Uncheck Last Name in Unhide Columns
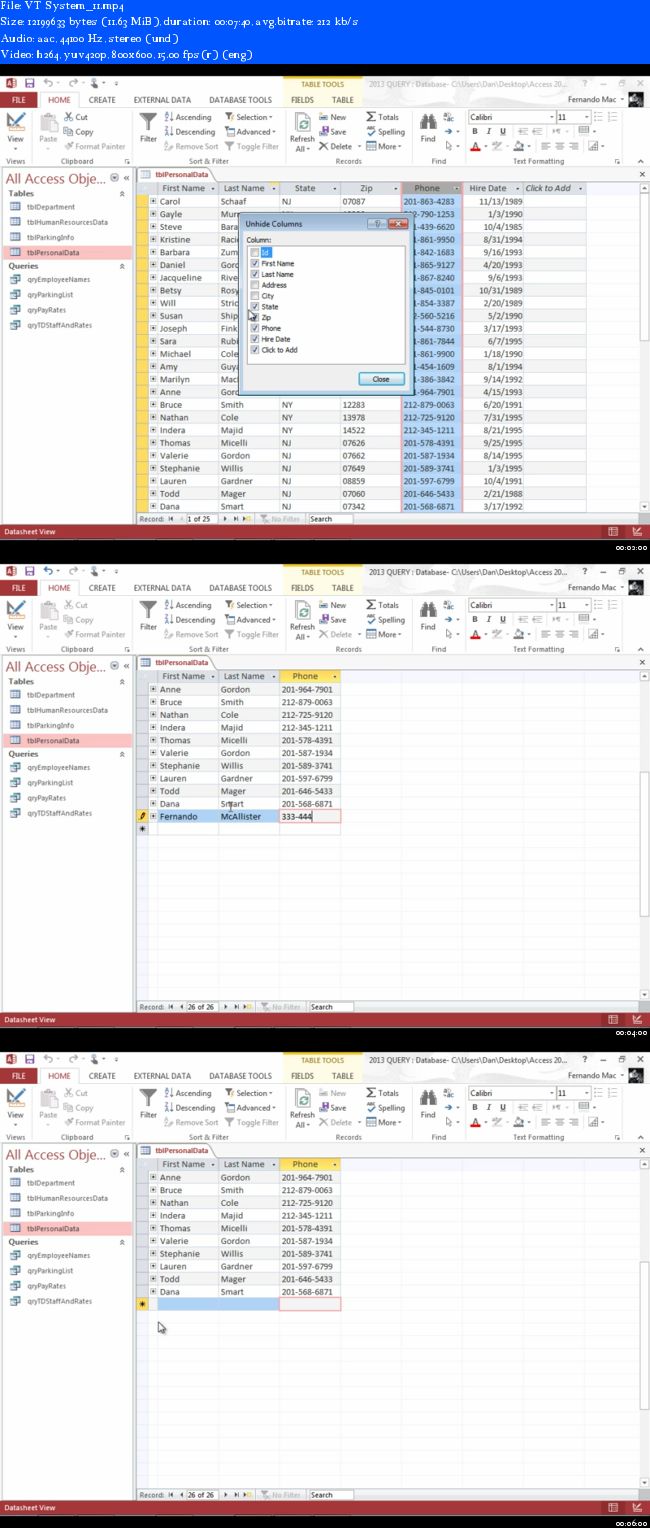Viewport: 650px width, 1528px height. (x=255, y=274)
